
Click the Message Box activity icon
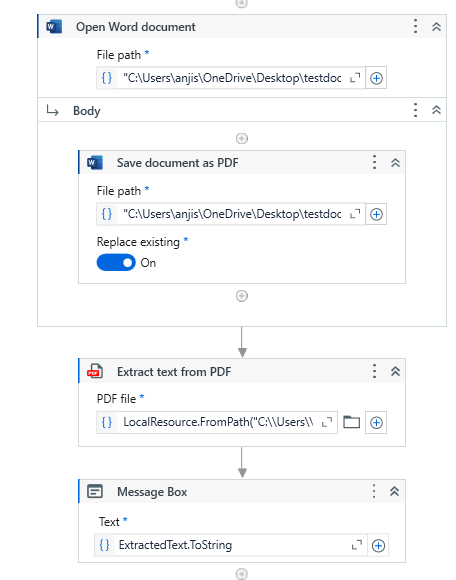point(95,492)
